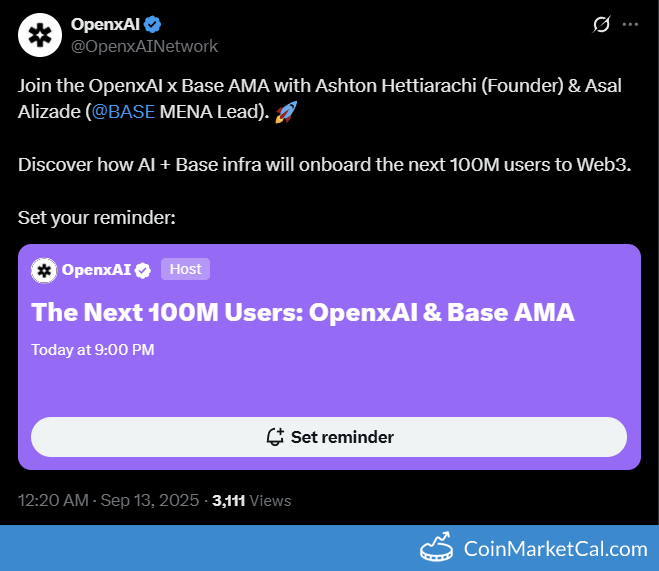Open the @OpenxAINetwork handle
This screenshot has width=659, height=571.
point(144,46)
